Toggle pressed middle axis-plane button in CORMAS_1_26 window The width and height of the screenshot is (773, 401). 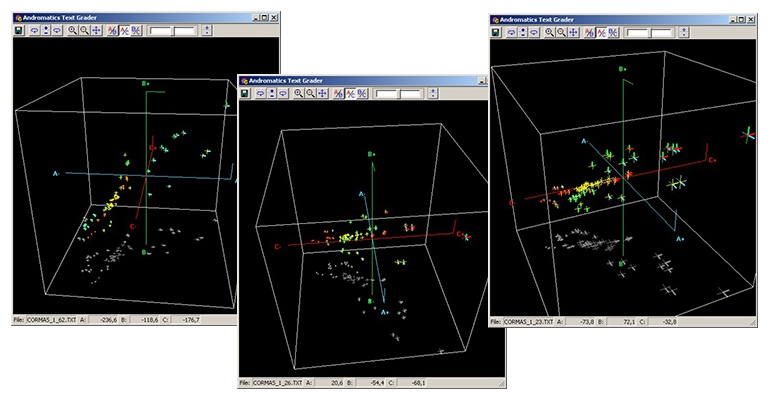[x=350, y=93]
